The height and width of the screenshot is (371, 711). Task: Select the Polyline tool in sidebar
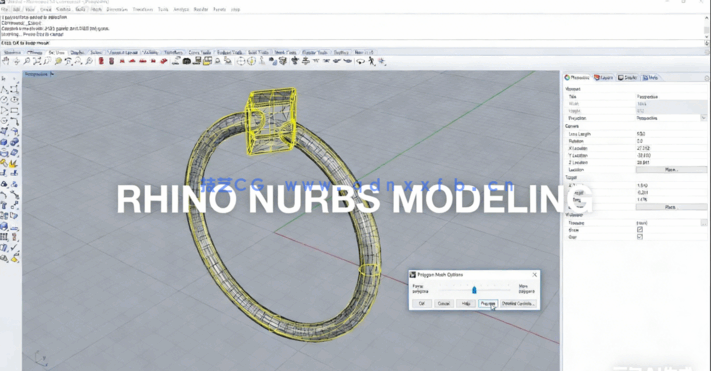coord(4,89)
